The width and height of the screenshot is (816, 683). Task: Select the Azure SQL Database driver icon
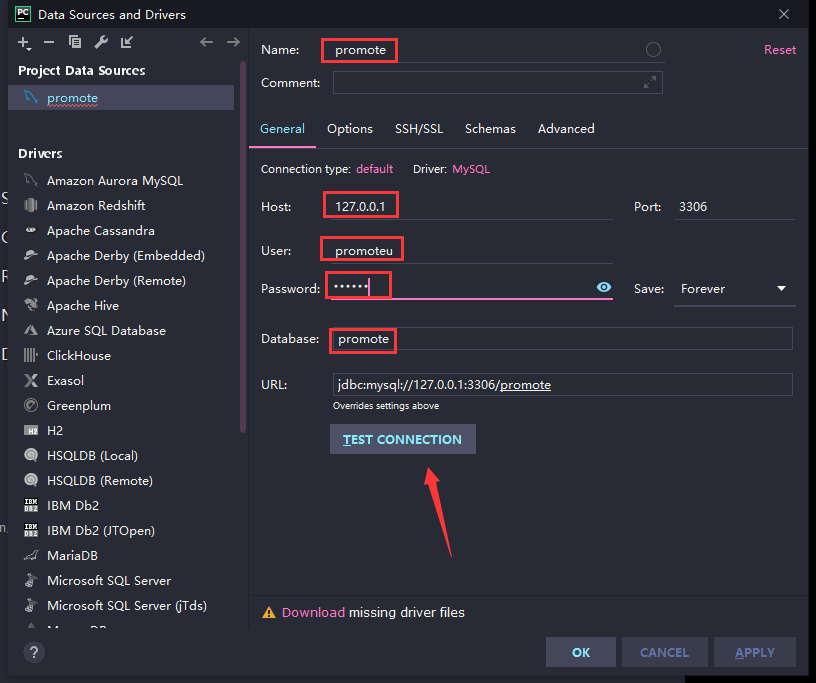[31, 330]
